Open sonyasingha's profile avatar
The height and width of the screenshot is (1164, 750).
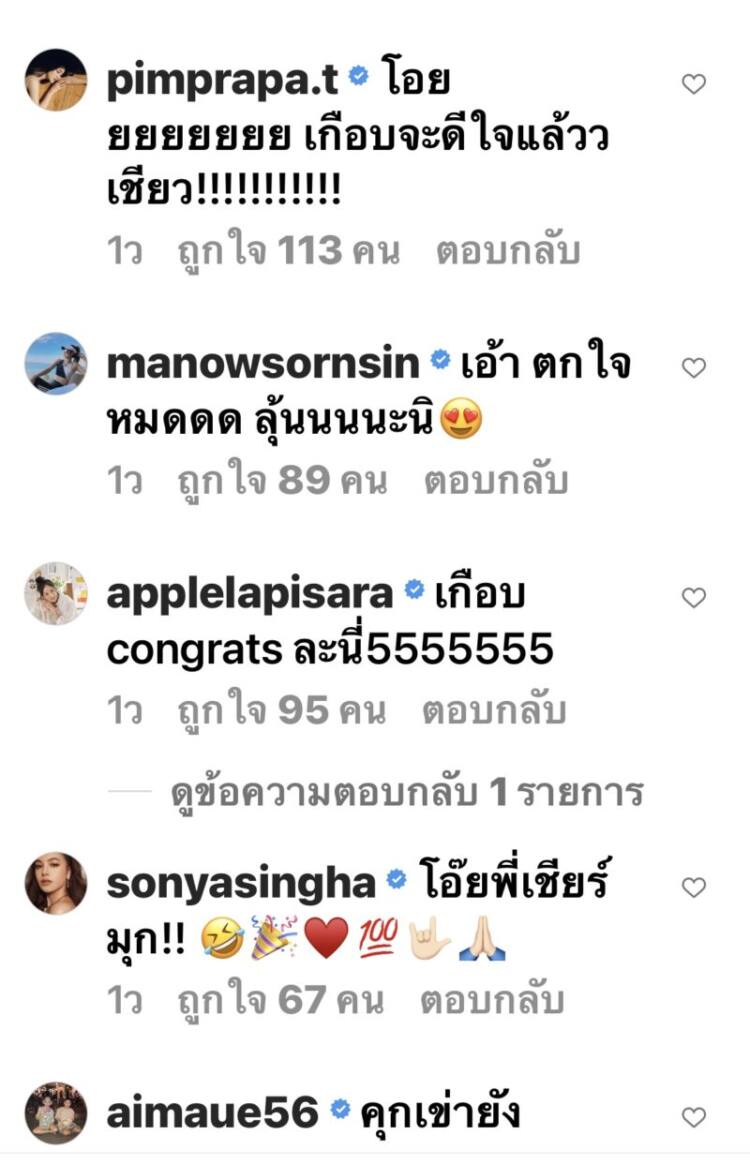[x=56, y=883]
